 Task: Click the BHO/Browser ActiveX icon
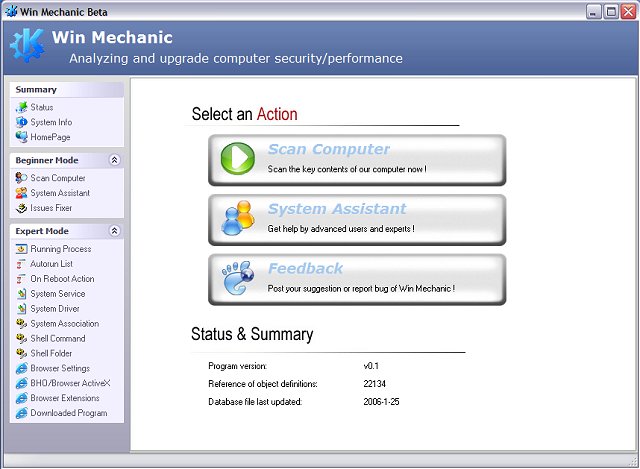point(21,383)
